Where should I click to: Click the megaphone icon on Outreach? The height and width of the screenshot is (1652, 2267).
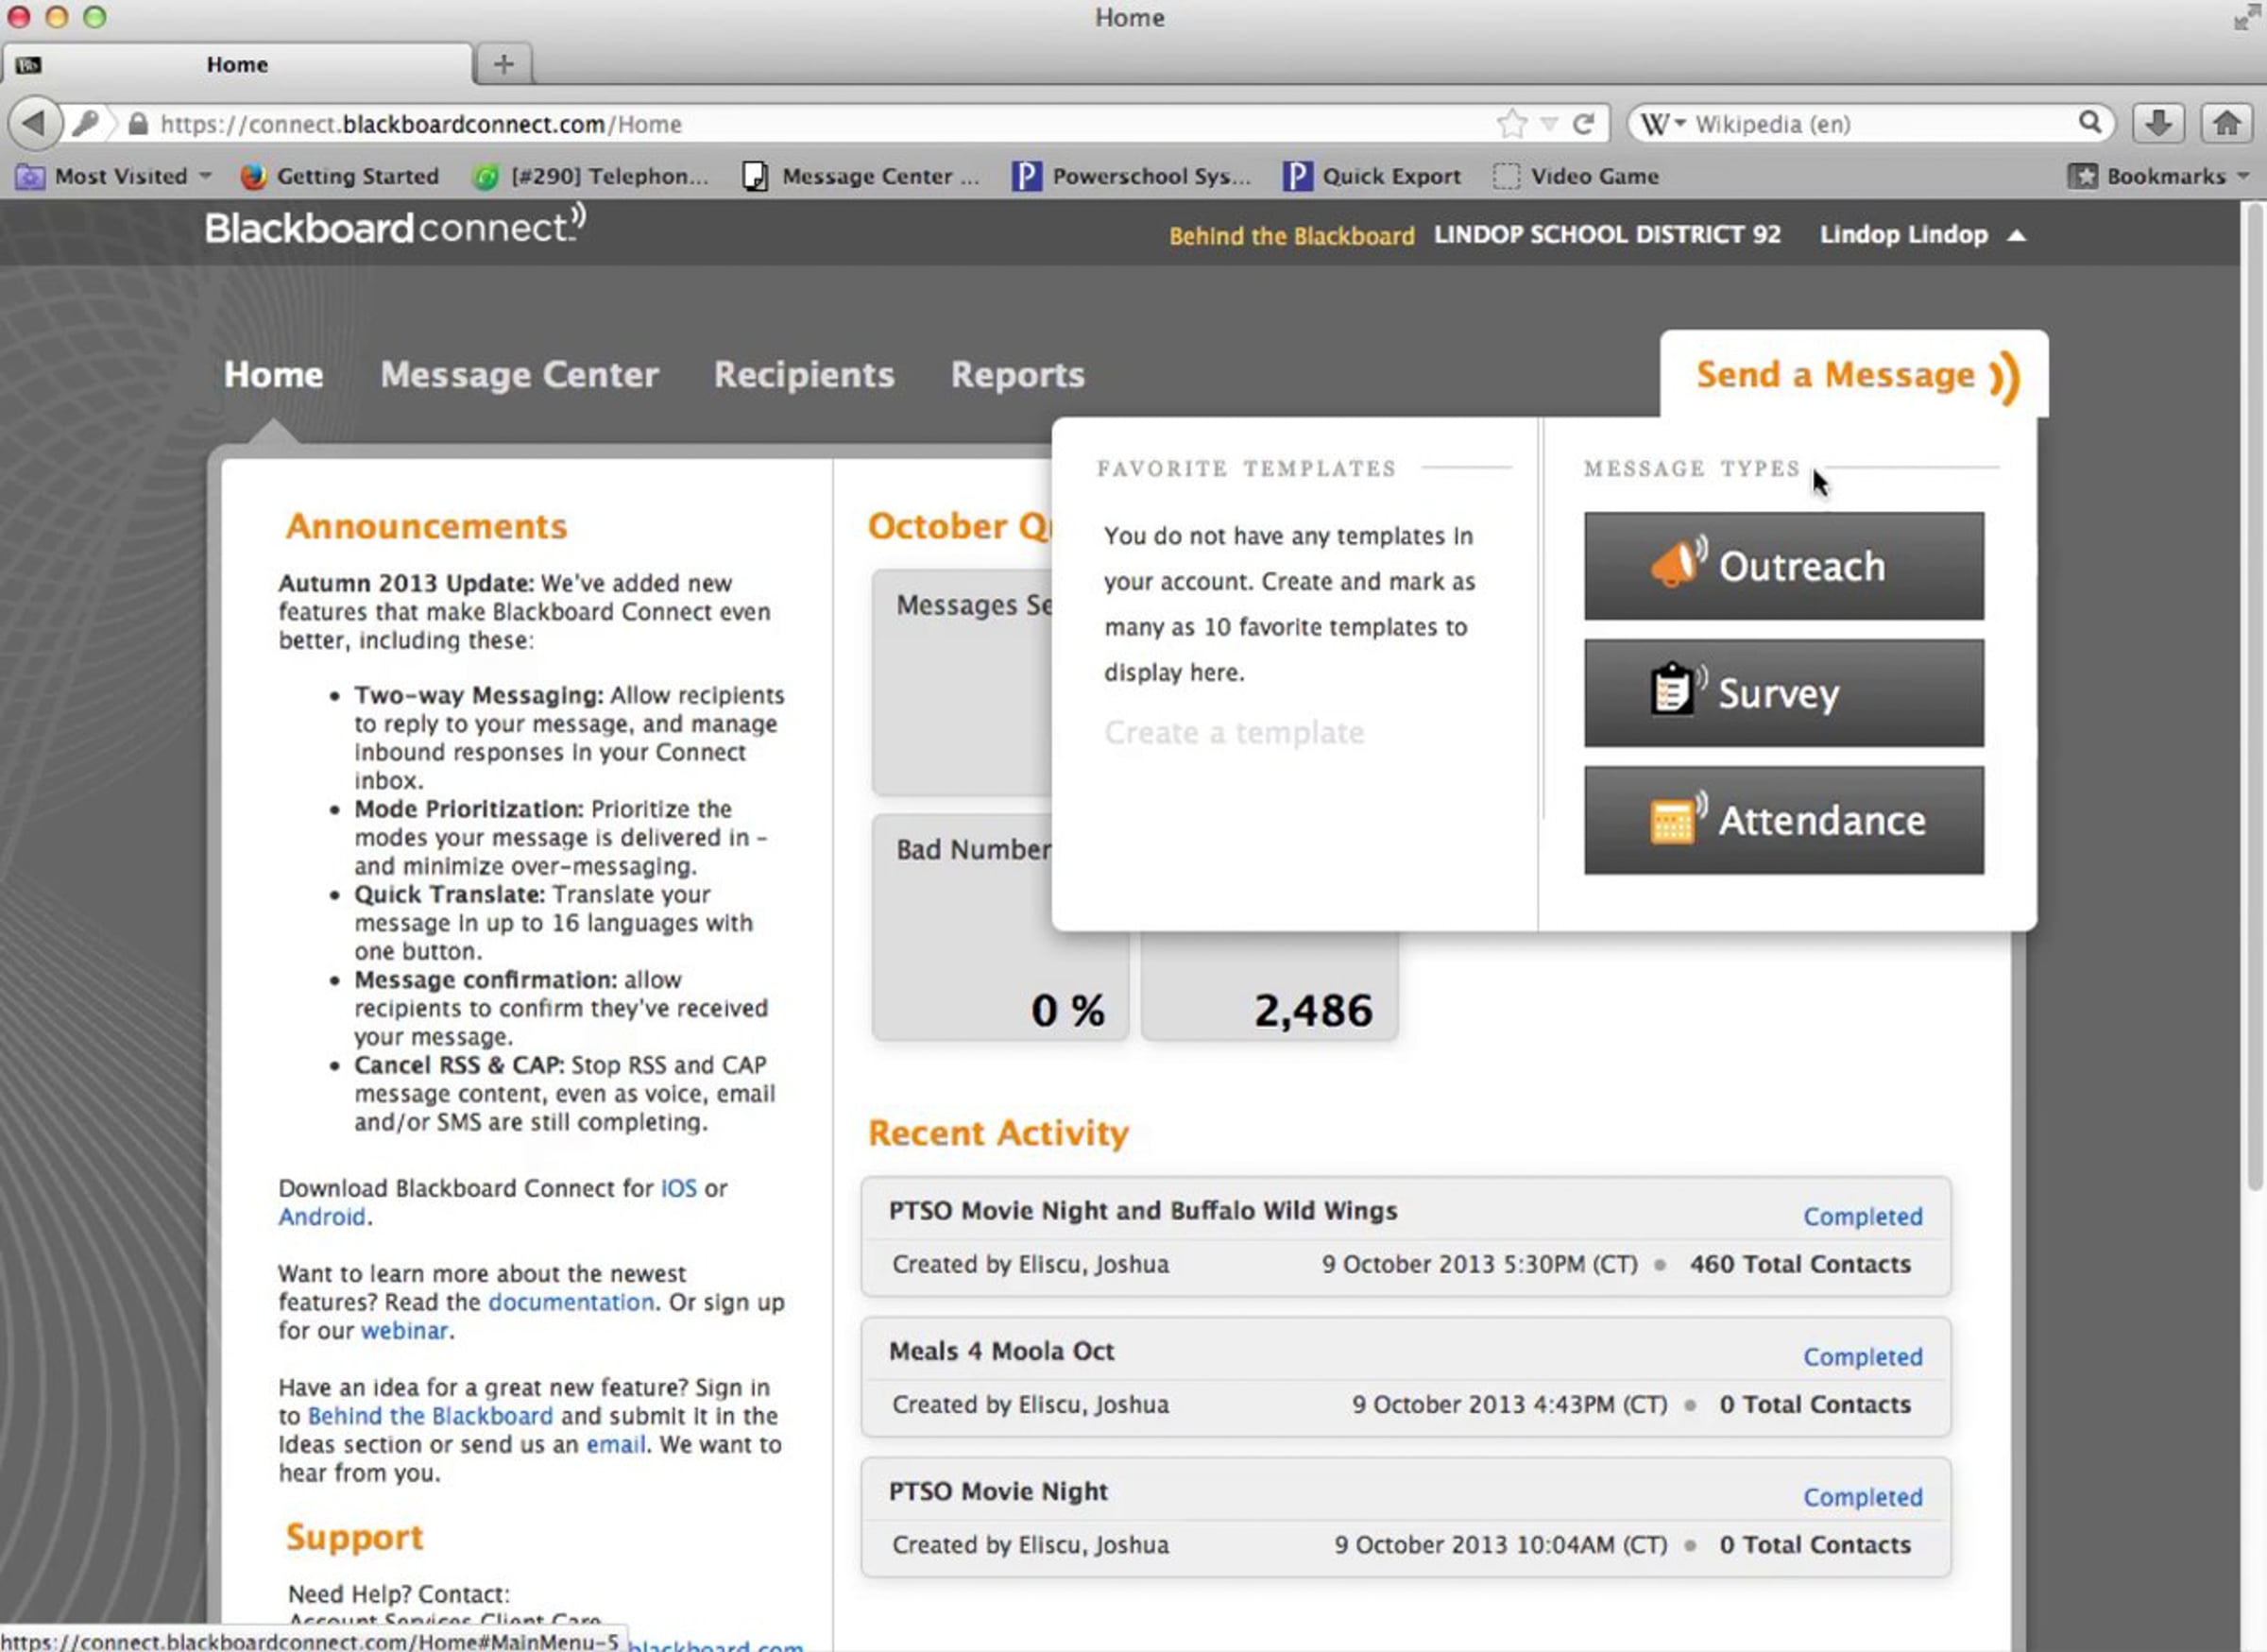pyautogui.click(x=1678, y=563)
